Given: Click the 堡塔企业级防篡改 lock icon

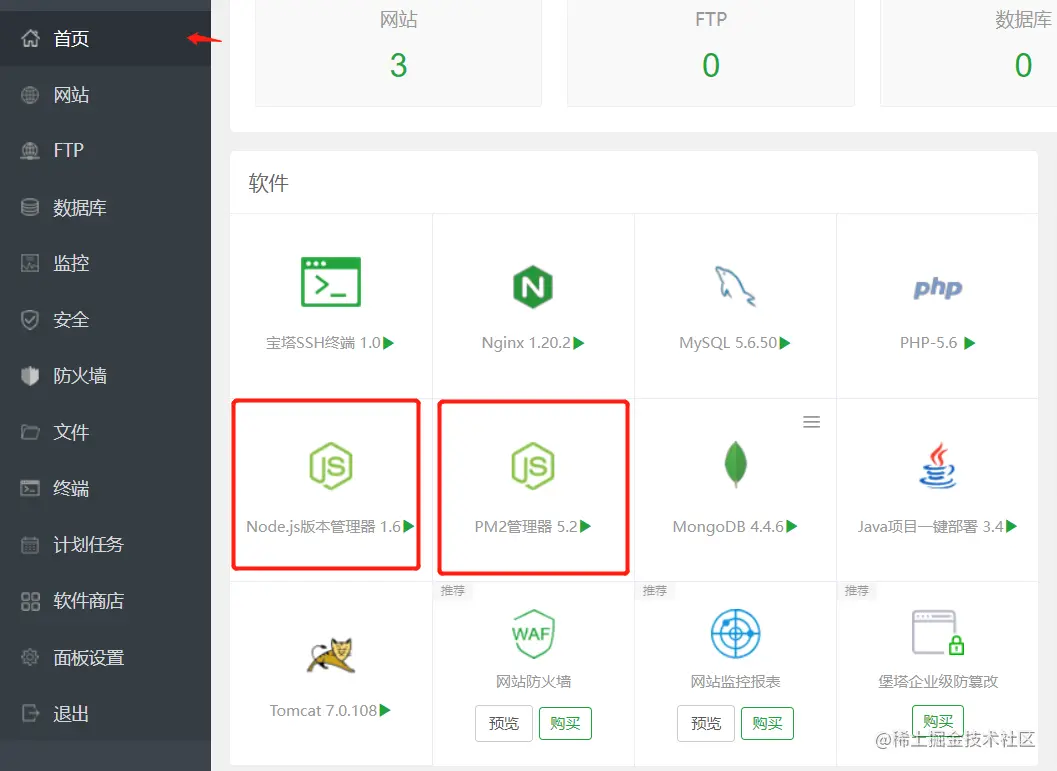Looking at the screenshot, I should coord(938,632).
